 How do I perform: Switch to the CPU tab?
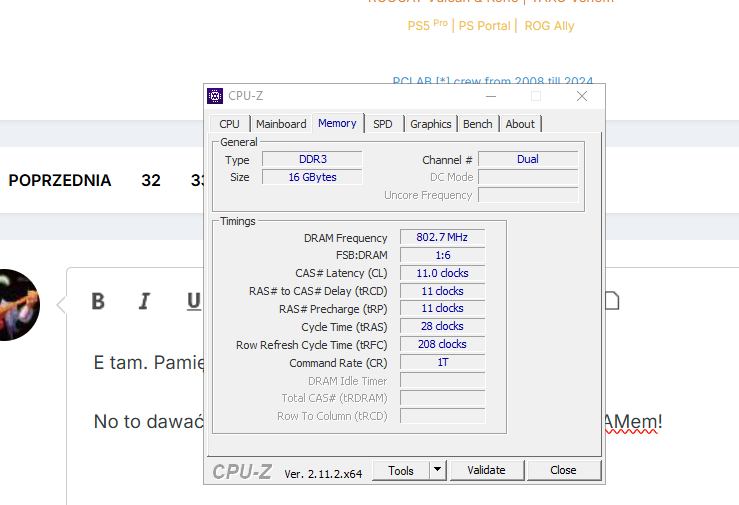point(229,124)
